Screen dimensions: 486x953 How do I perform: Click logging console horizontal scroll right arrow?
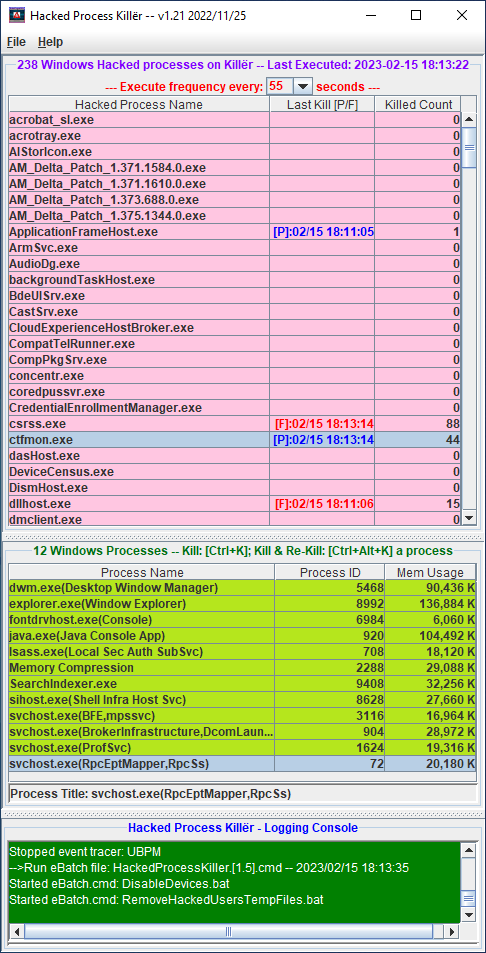click(451, 931)
